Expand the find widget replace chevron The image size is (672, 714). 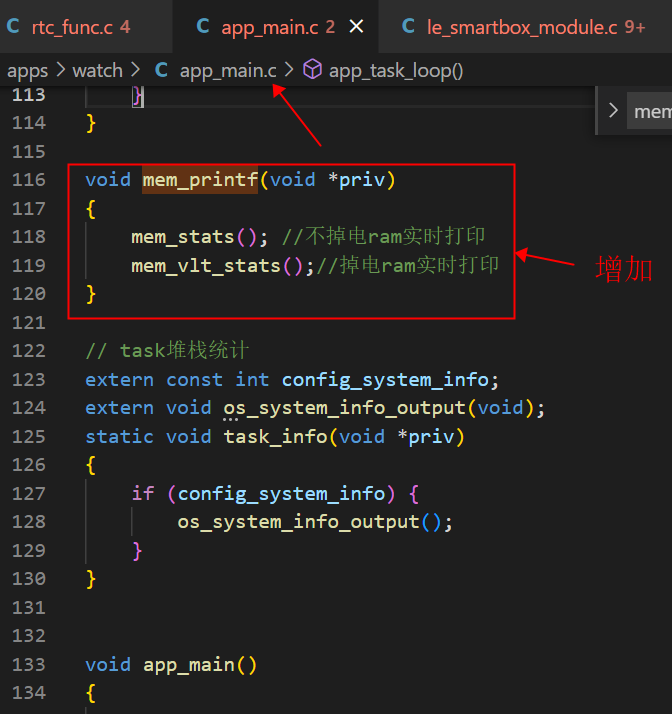(613, 110)
